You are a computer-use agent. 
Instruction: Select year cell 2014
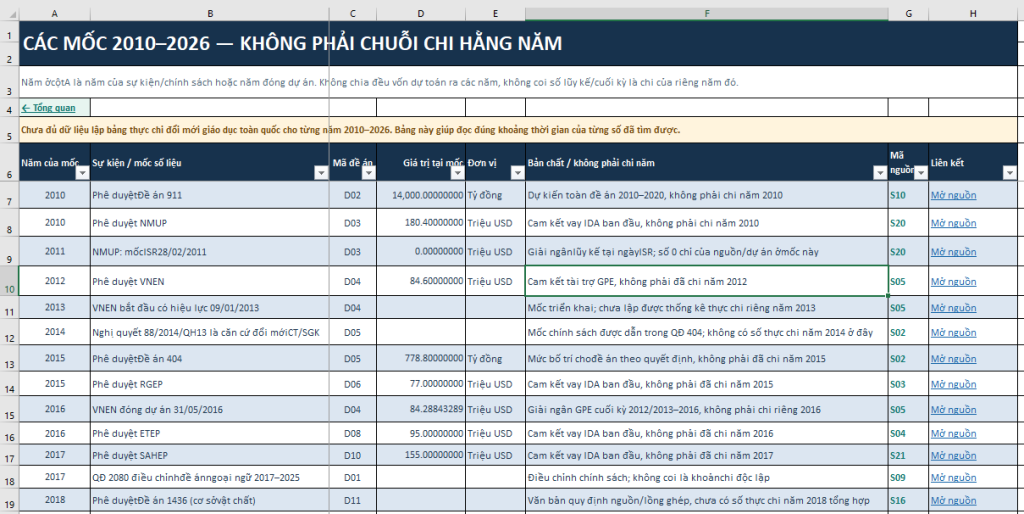point(55,332)
